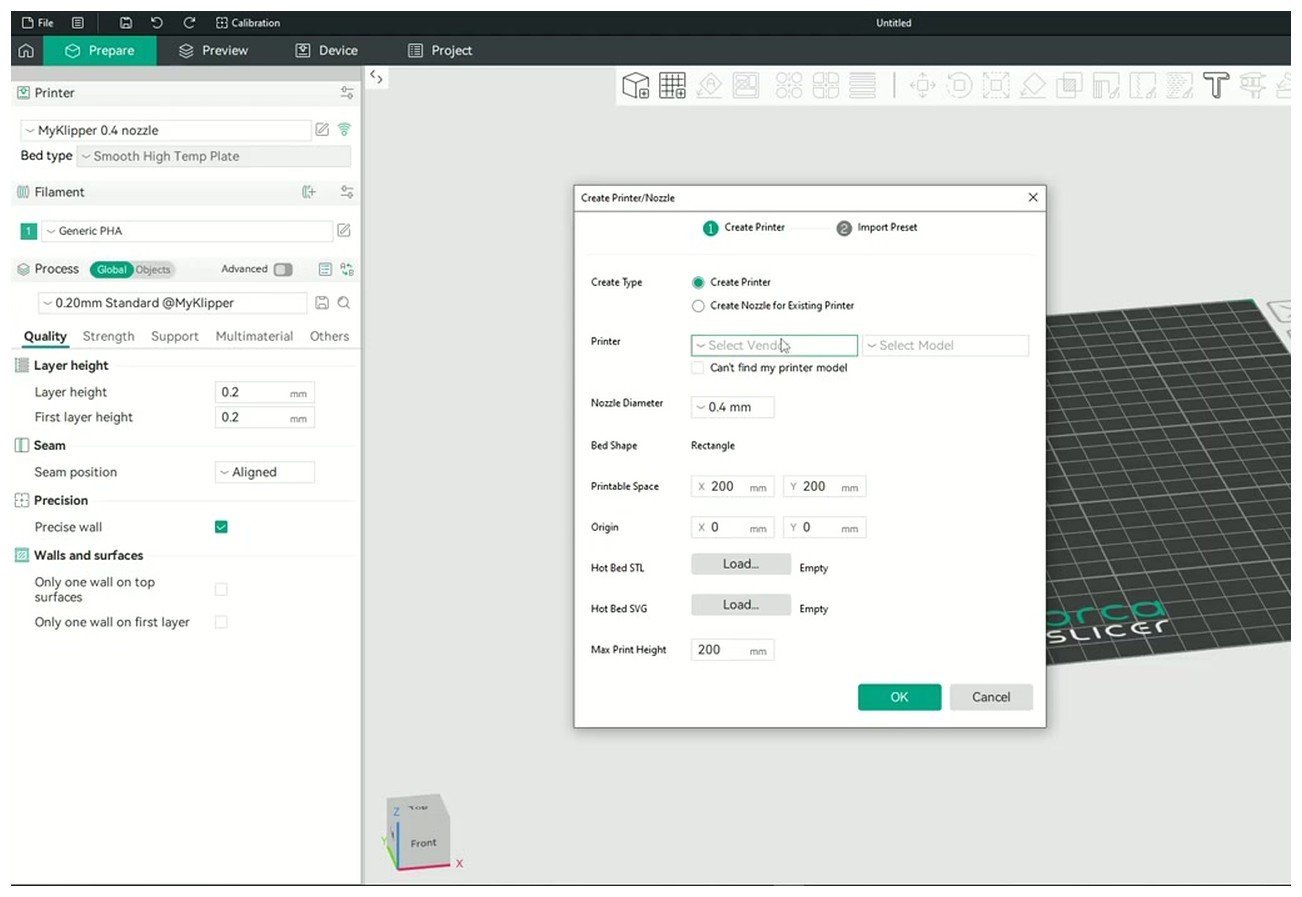Toggle the Advanced mode switch
This screenshot has height=897, width=1302.
[x=283, y=269]
